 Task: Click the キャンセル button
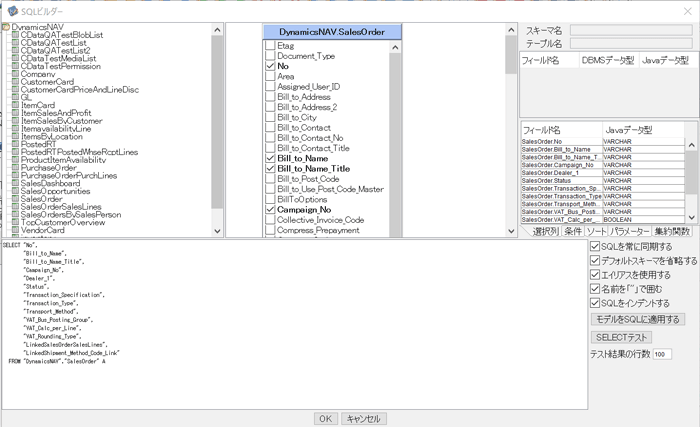click(x=363, y=419)
